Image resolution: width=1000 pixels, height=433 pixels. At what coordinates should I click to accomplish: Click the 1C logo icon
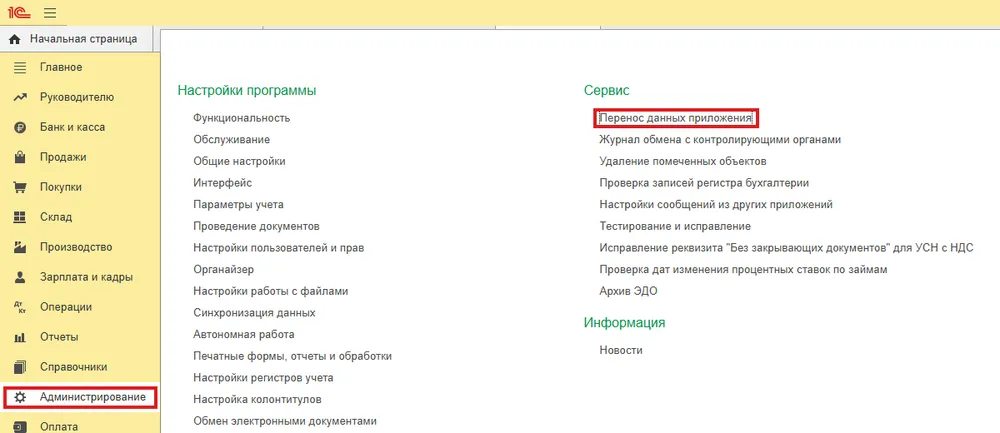(21, 13)
